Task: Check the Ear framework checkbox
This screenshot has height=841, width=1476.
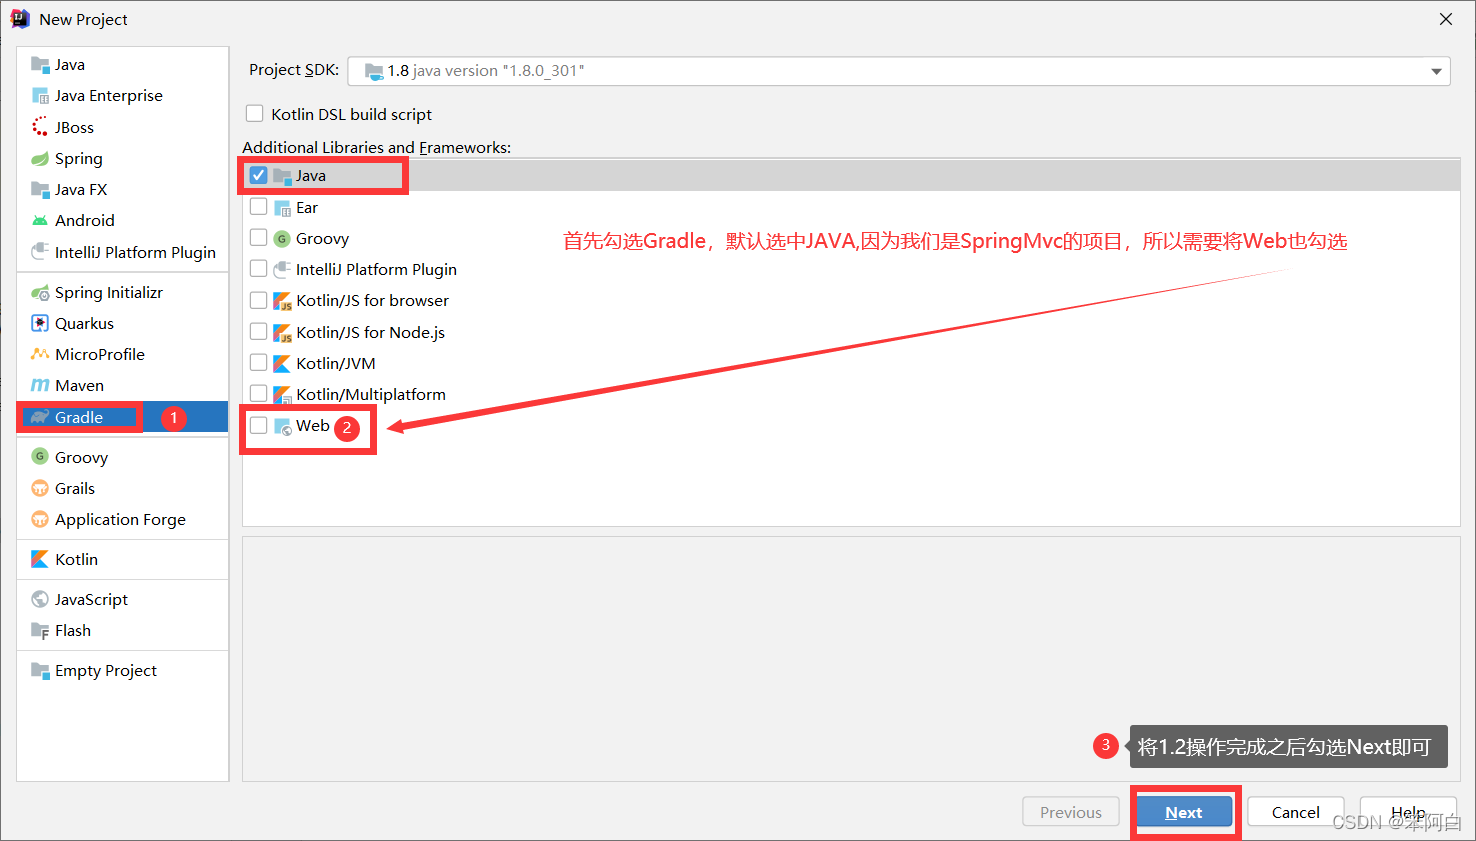Action: [258, 207]
